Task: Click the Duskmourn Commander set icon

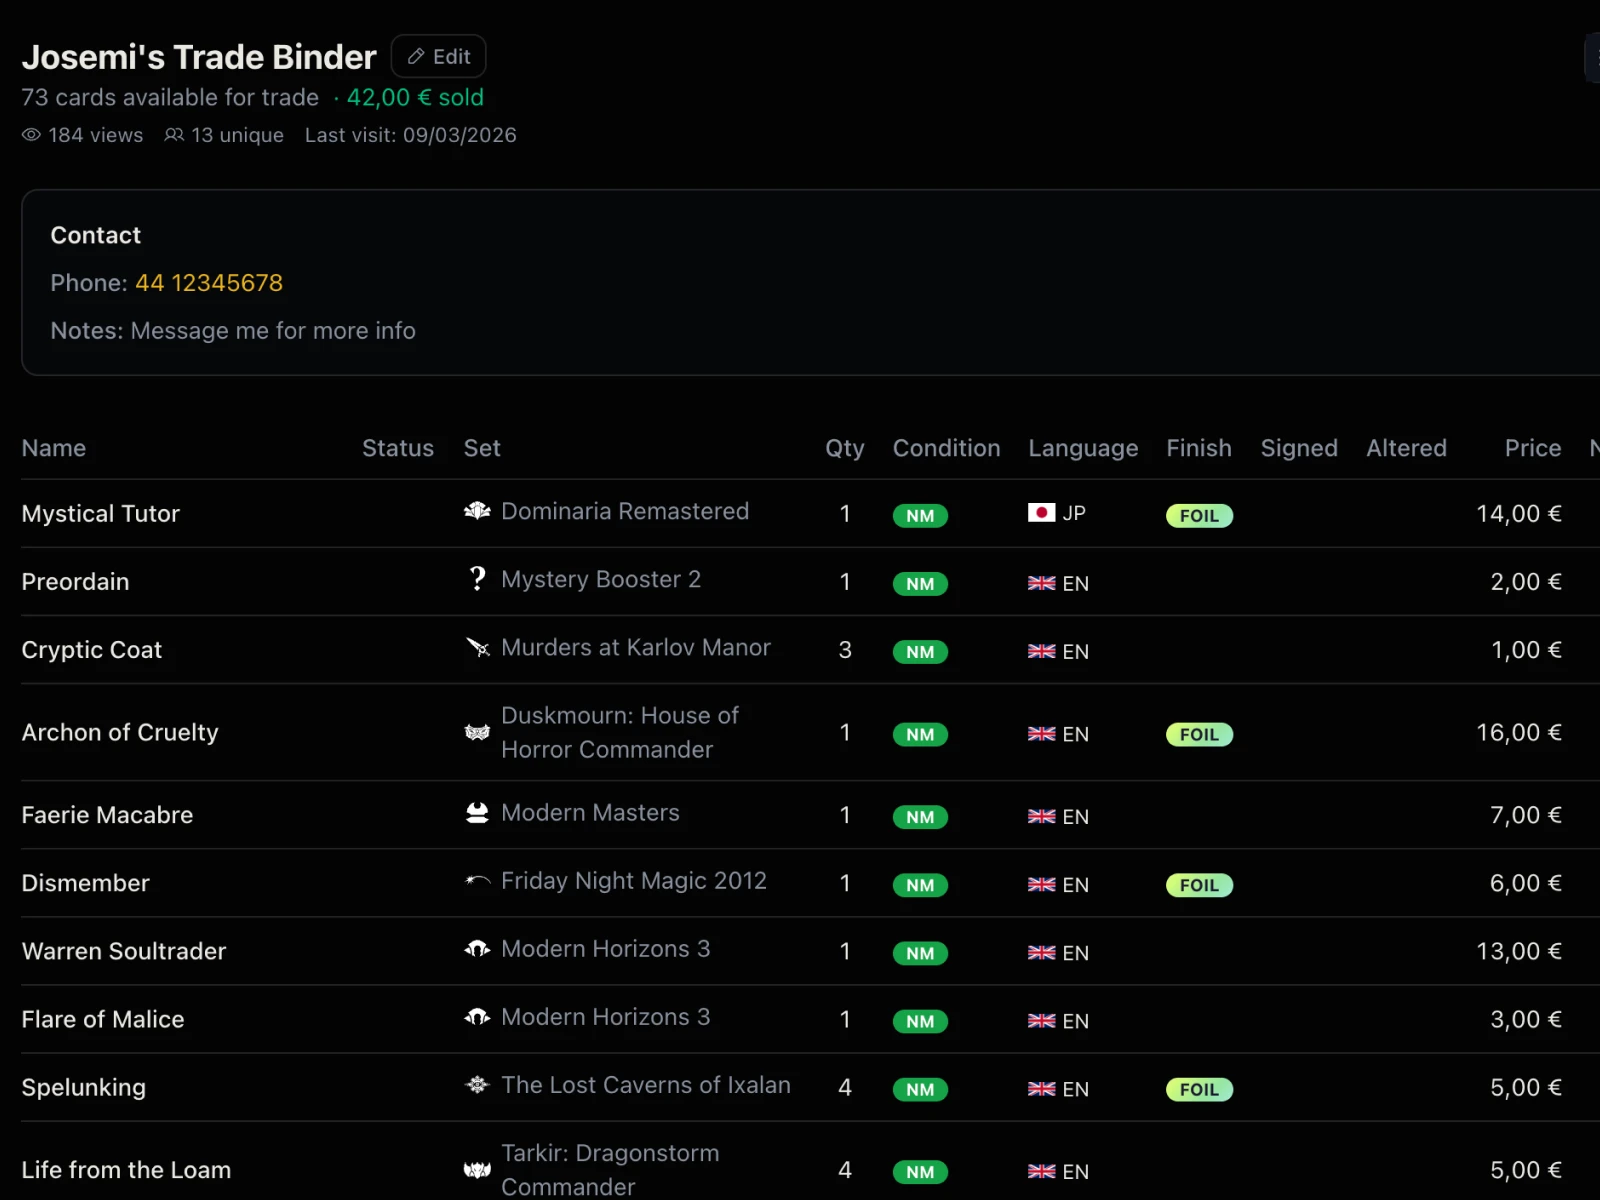Action: [477, 733]
